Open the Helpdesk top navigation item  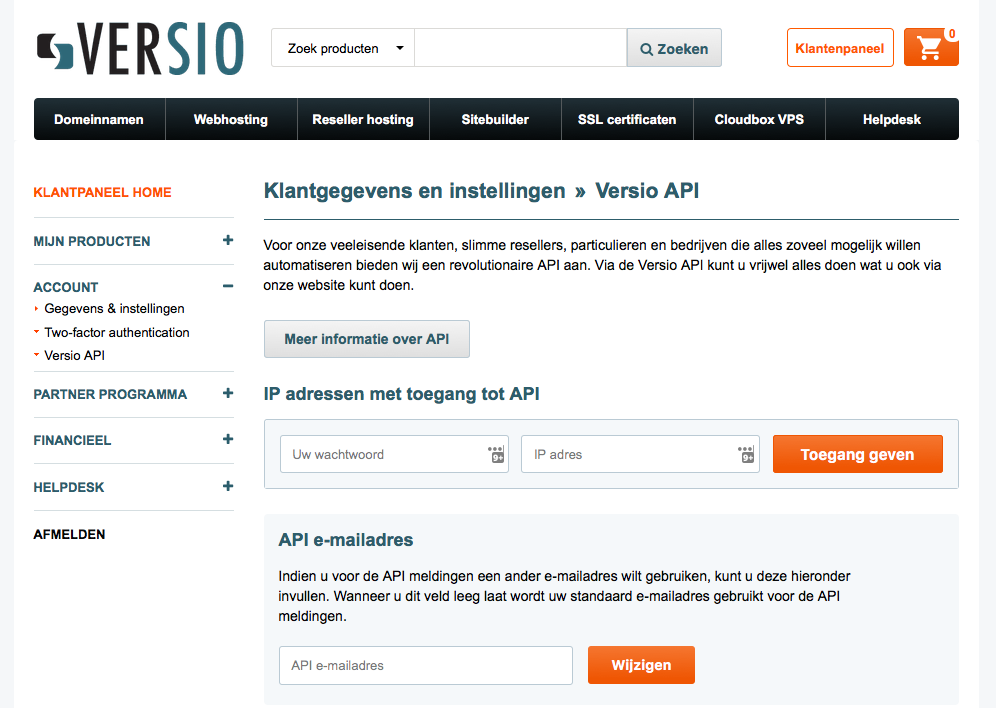pyautogui.click(x=892, y=119)
